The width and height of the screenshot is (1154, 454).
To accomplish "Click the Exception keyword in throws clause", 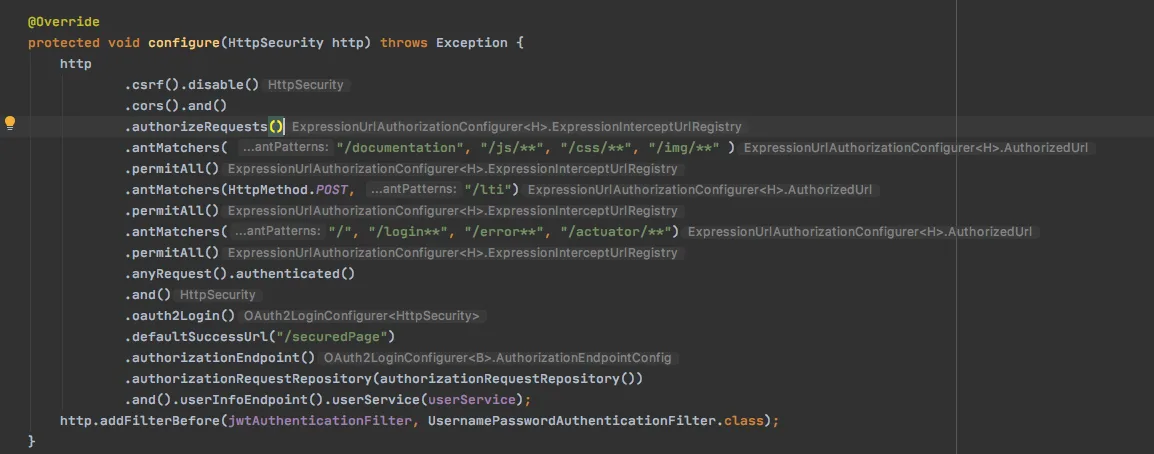I will click(x=472, y=43).
